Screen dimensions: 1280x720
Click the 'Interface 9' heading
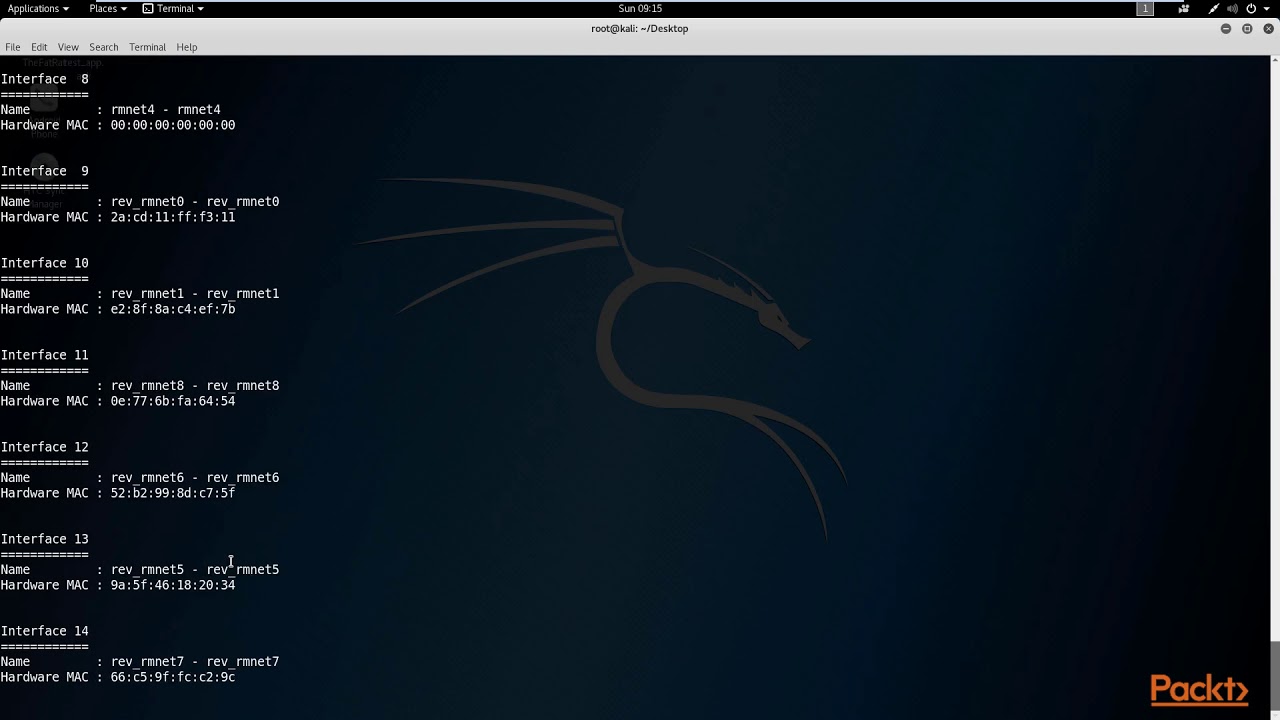click(x=45, y=171)
